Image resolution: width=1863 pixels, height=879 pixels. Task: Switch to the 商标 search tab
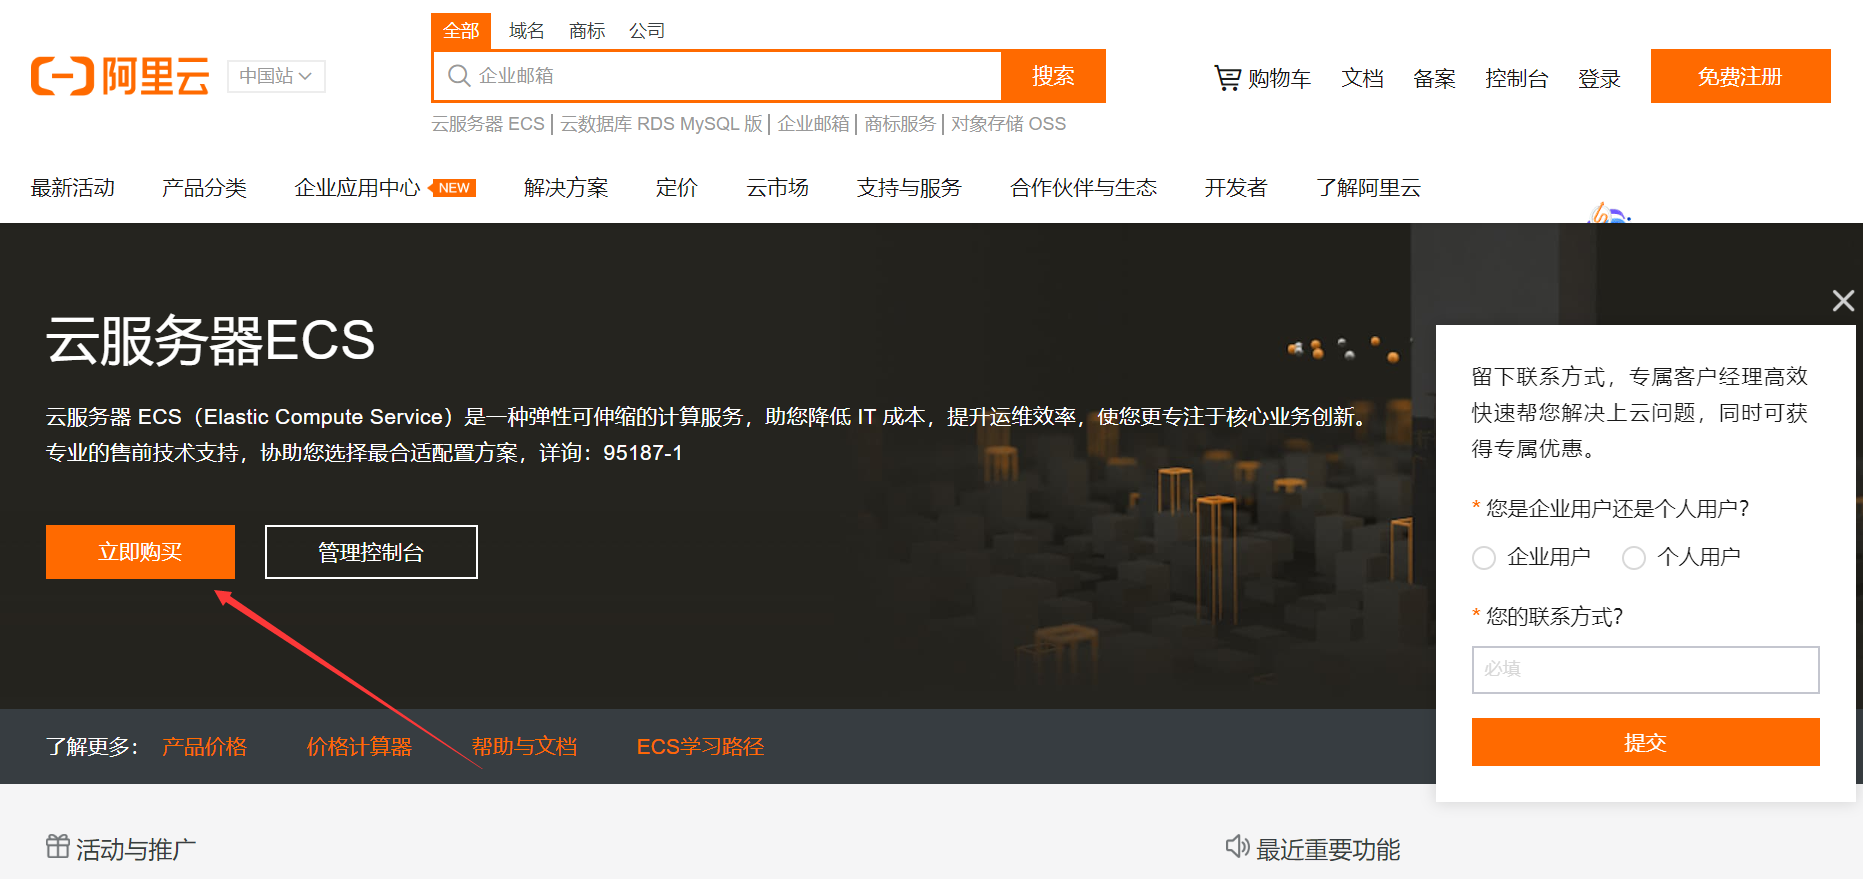tap(587, 31)
